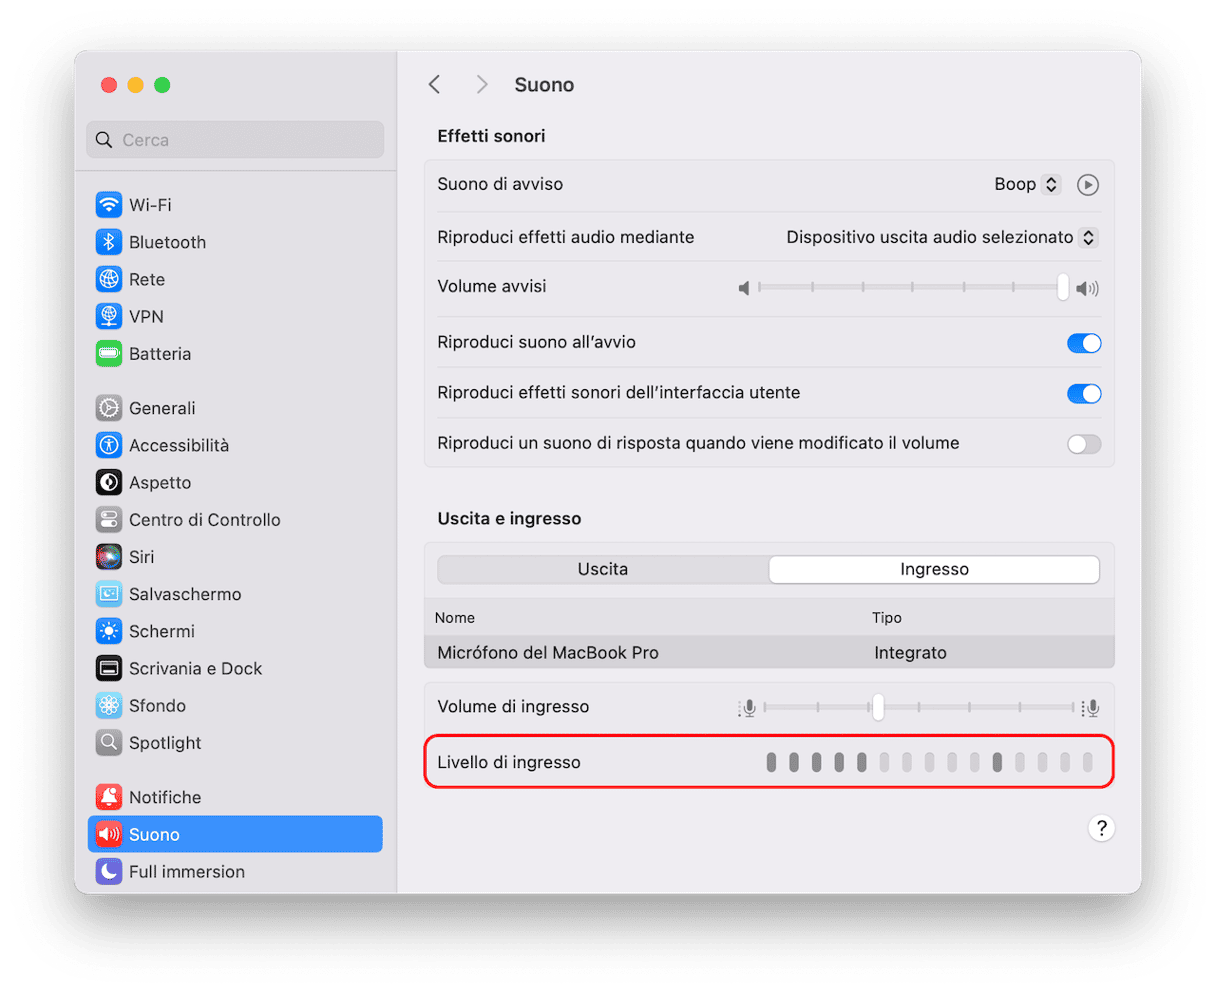
Task: Go back using the left chevron
Action: click(434, 85)
